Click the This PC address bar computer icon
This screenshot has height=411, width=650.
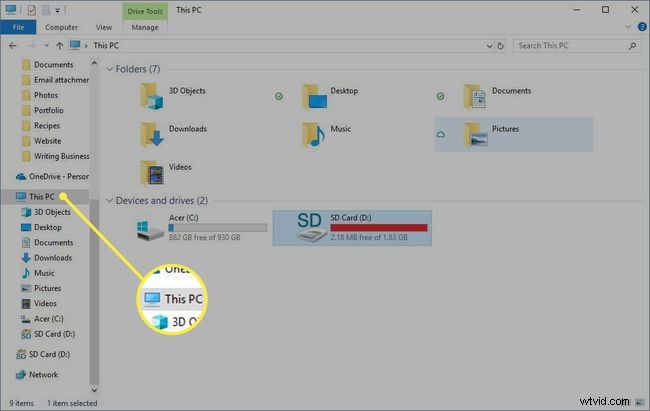[75, 45]
